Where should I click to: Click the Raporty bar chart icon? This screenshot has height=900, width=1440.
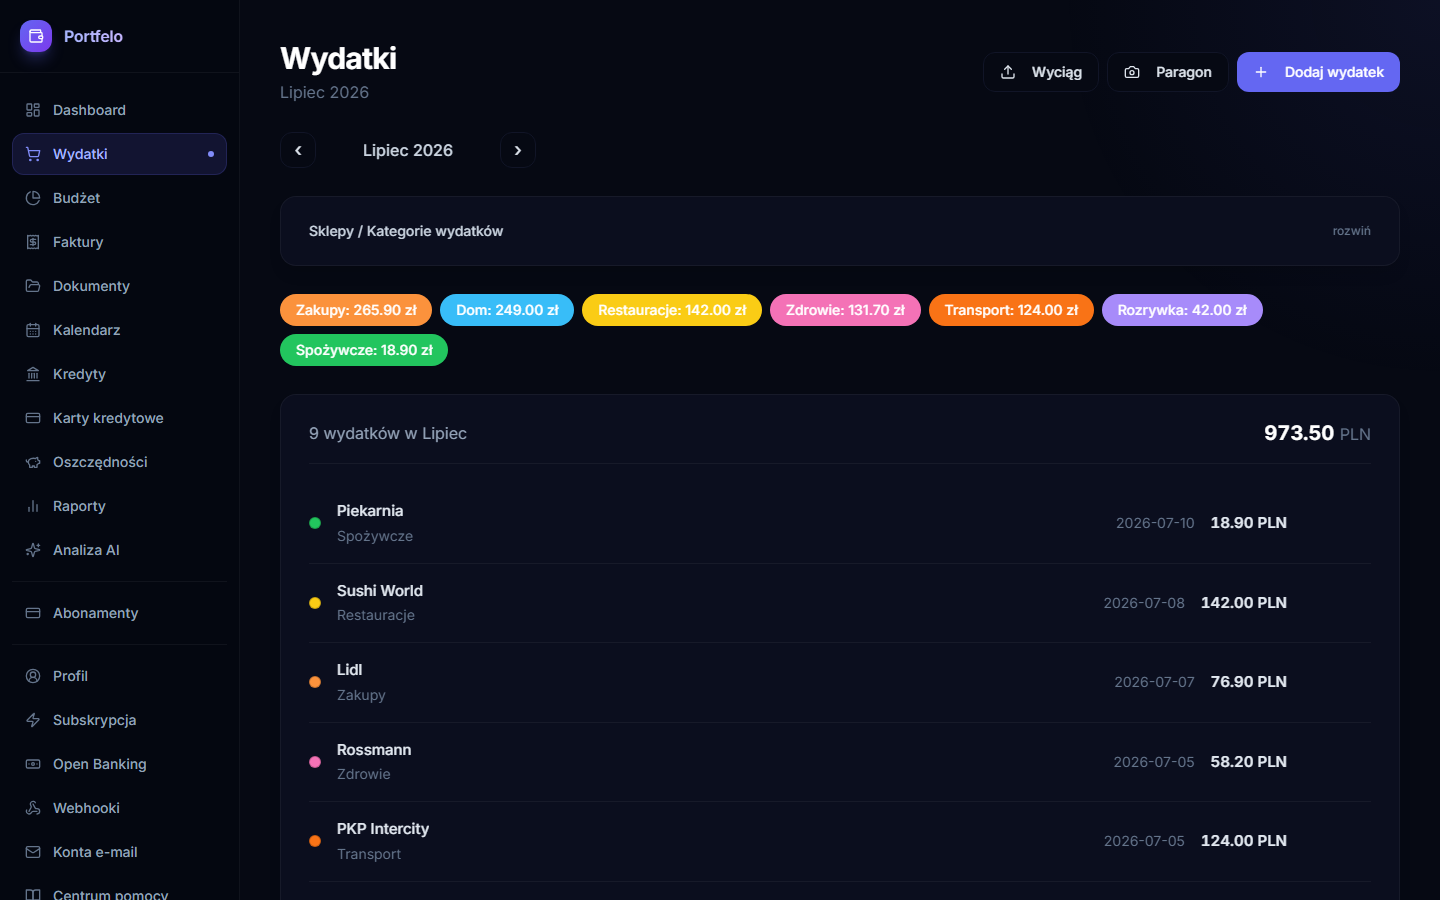tap(33, 506)
